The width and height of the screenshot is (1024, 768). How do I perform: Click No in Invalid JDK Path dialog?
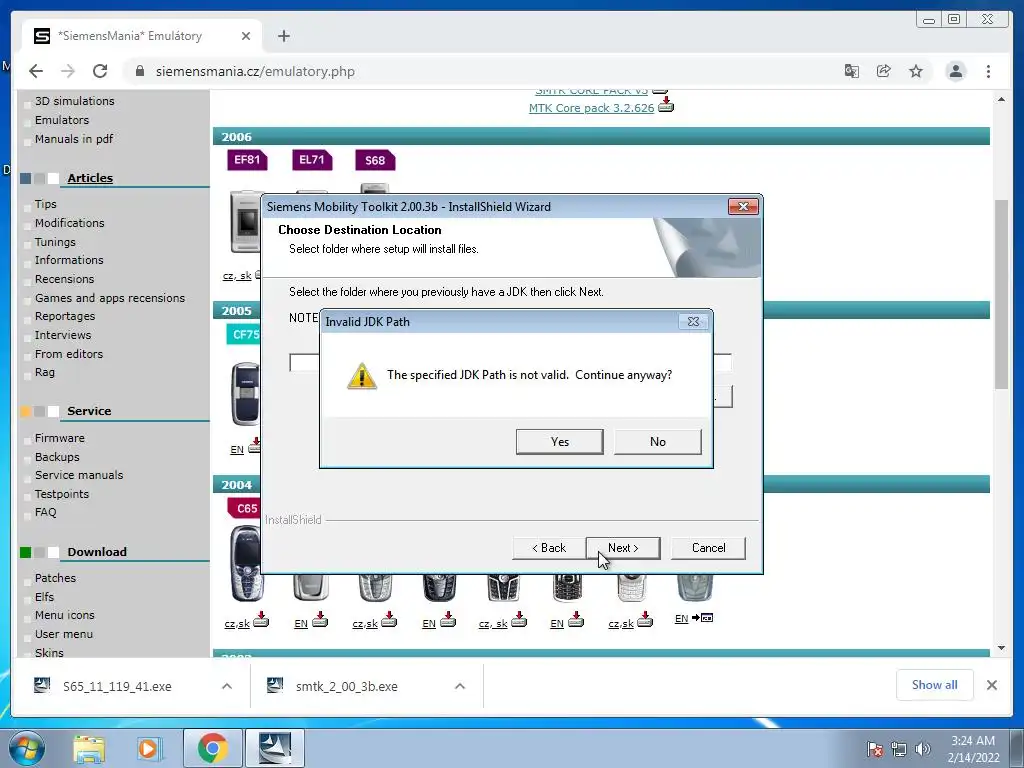point(658,441)
